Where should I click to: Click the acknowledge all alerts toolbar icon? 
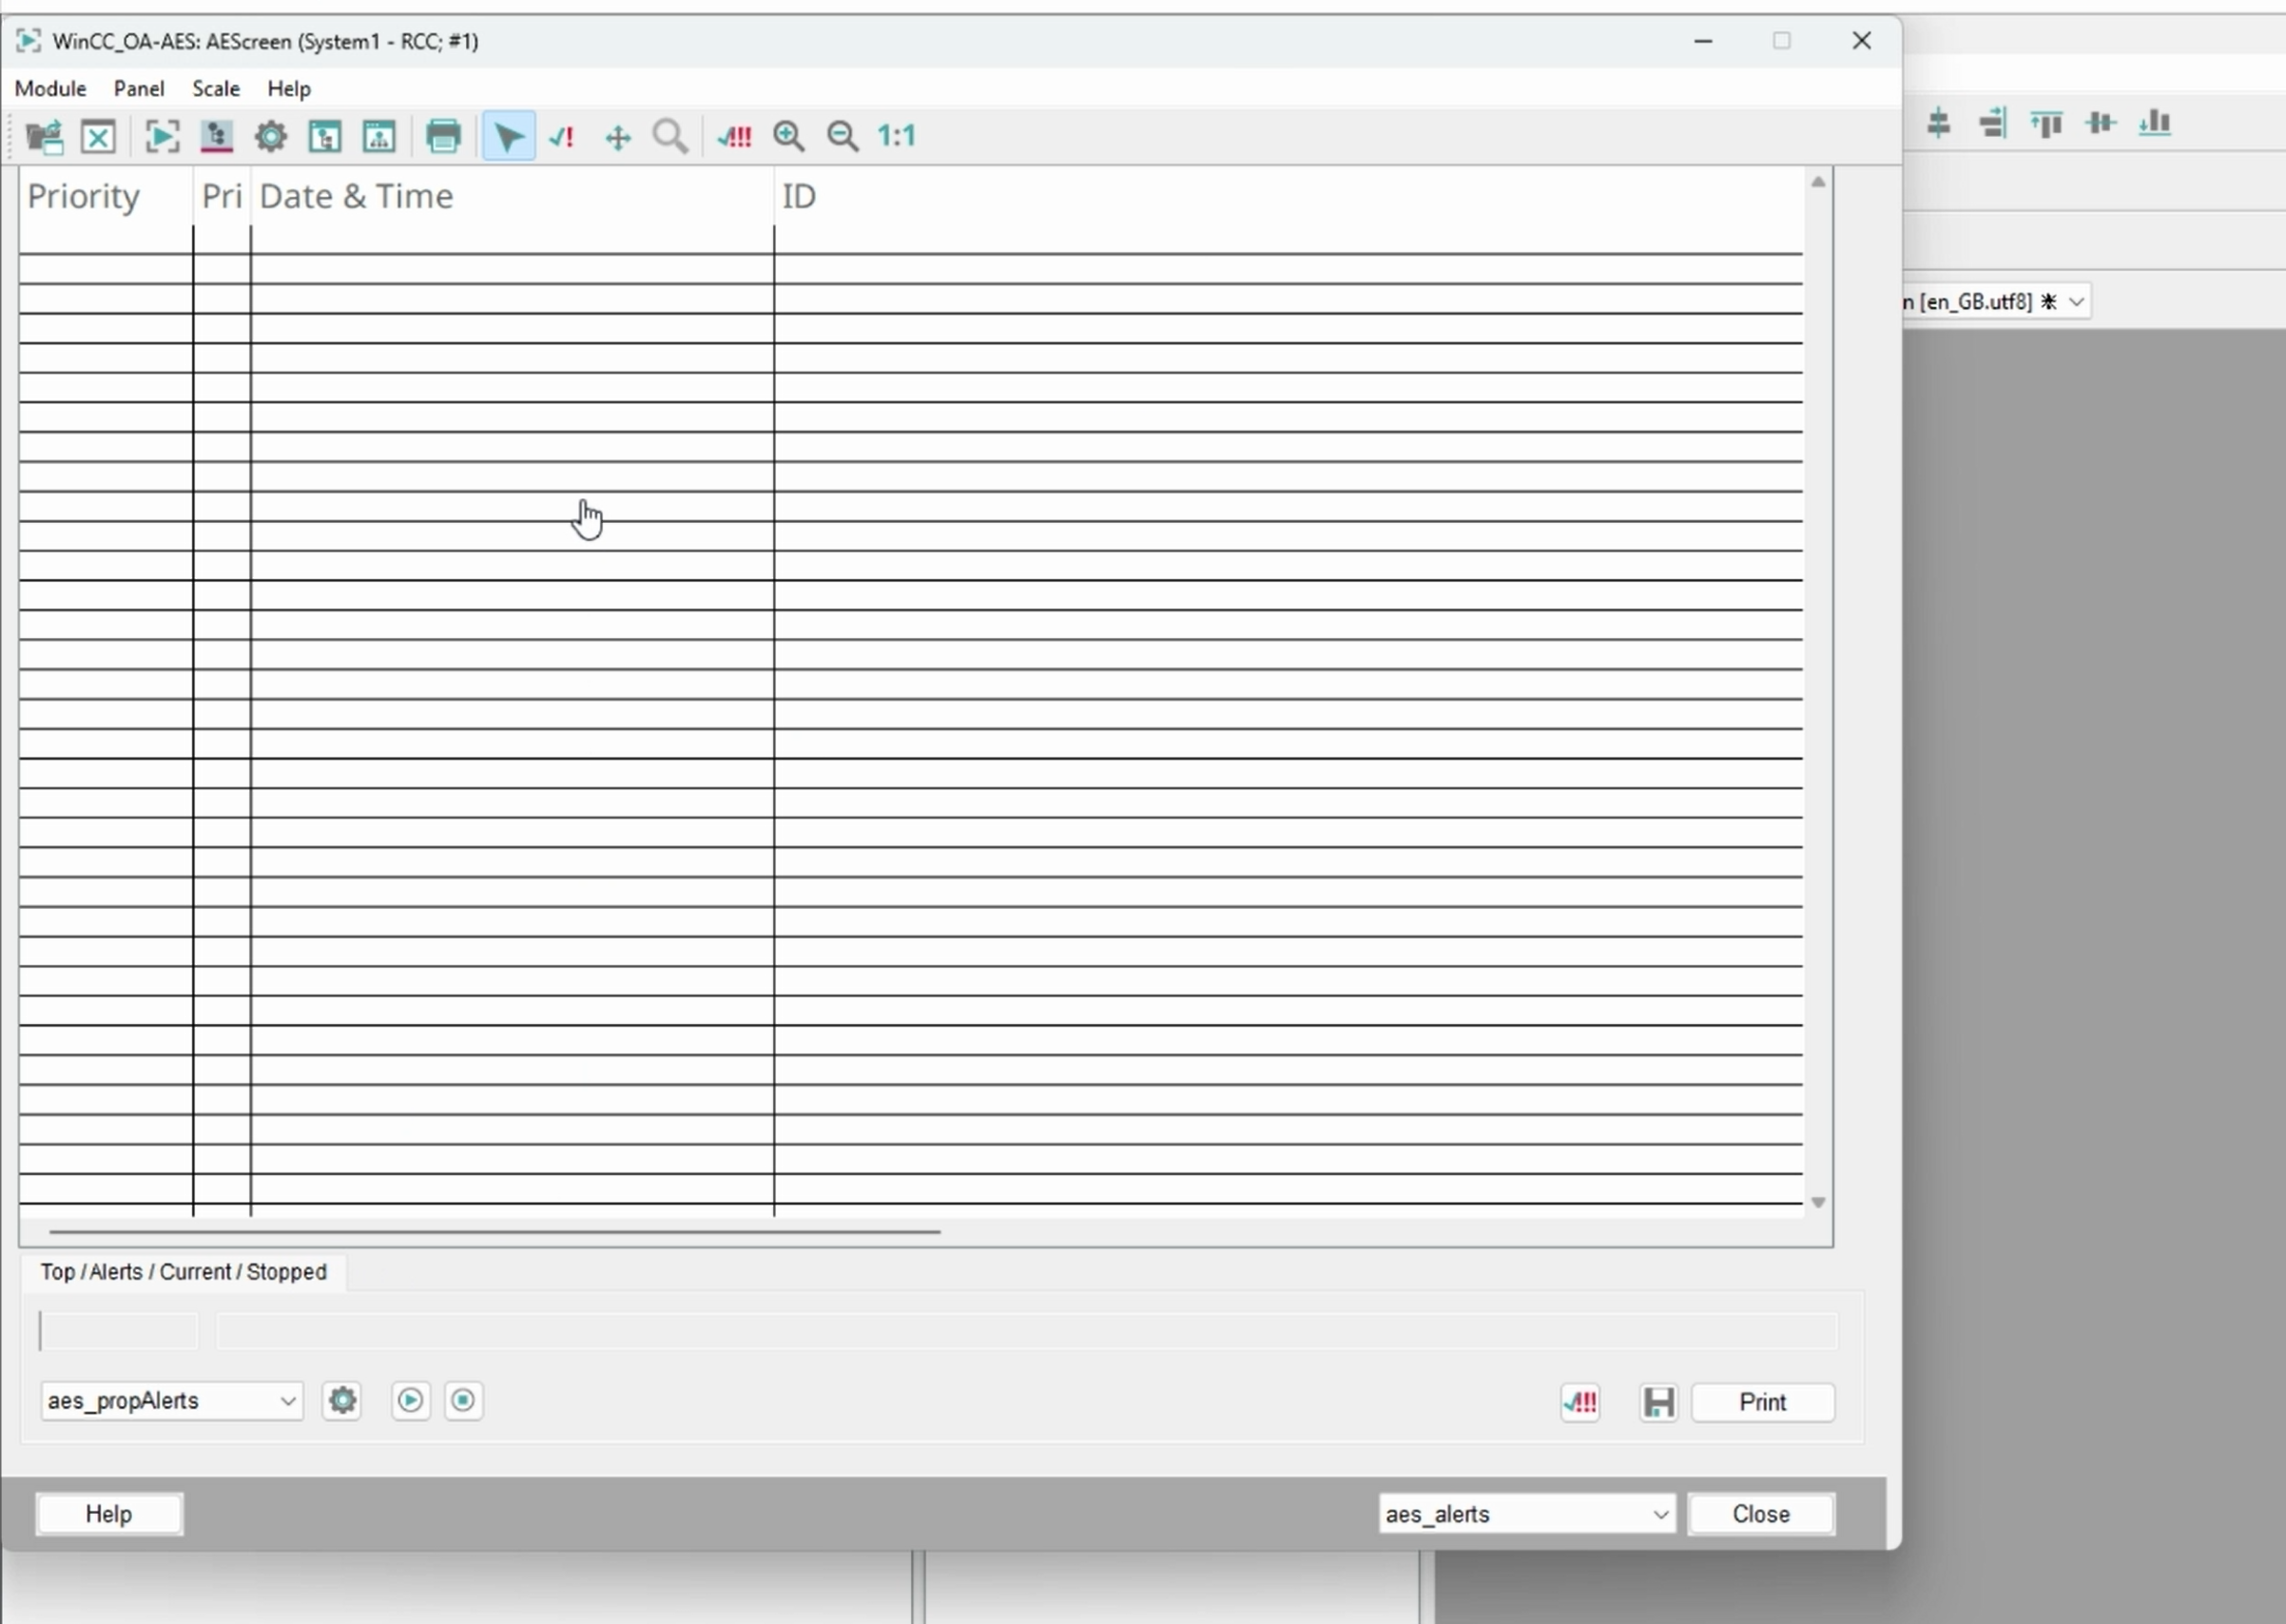[734, 136]
